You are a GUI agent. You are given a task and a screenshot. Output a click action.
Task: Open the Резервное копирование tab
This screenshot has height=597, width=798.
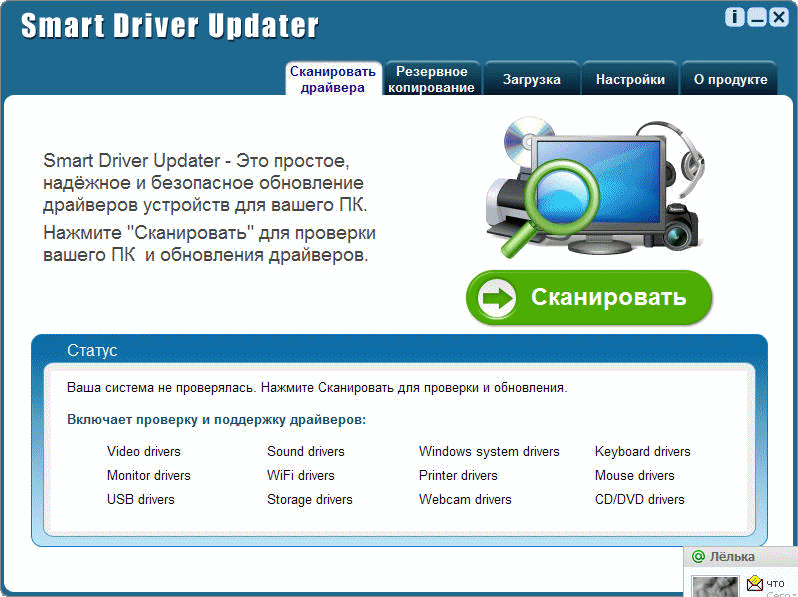tap(432, 79)
